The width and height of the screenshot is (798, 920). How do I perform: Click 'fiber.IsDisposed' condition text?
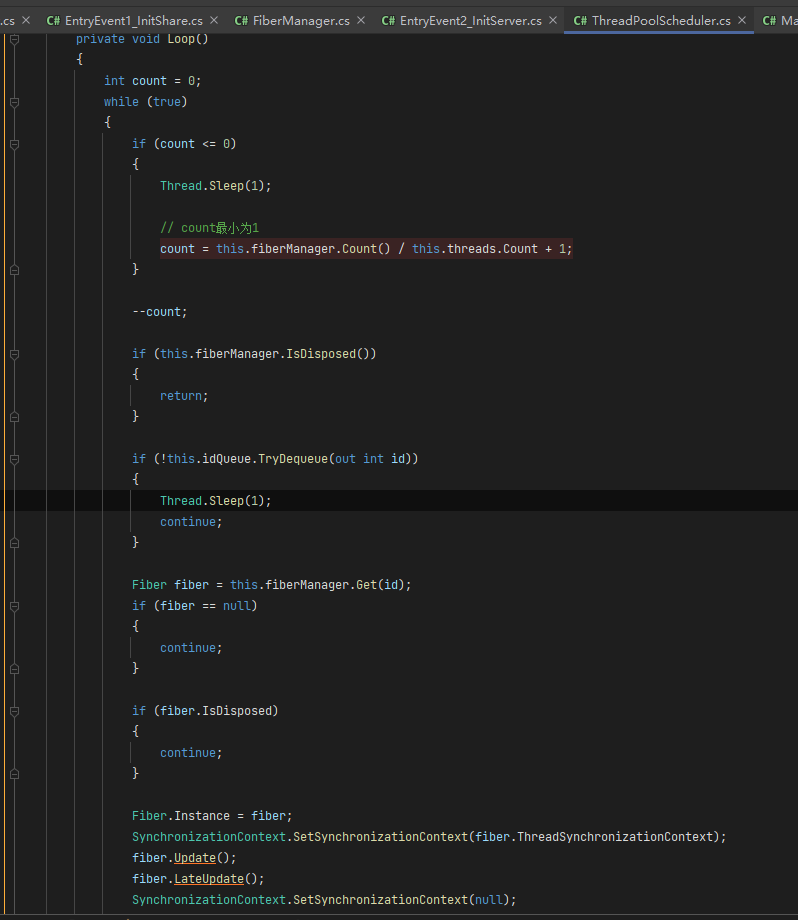[216, 711]
